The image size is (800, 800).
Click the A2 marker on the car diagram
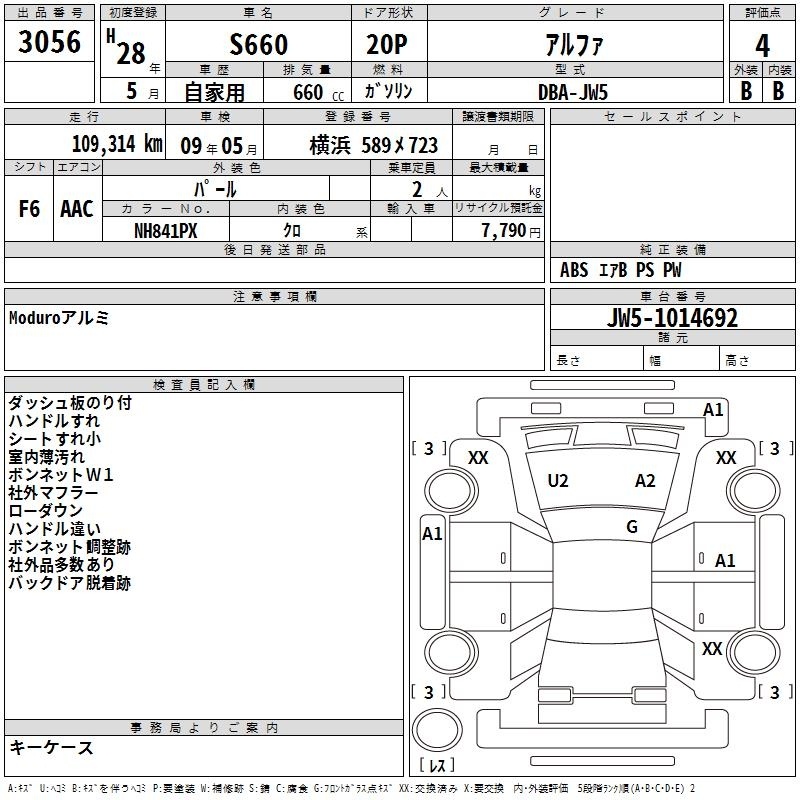[x=645, y=481]
